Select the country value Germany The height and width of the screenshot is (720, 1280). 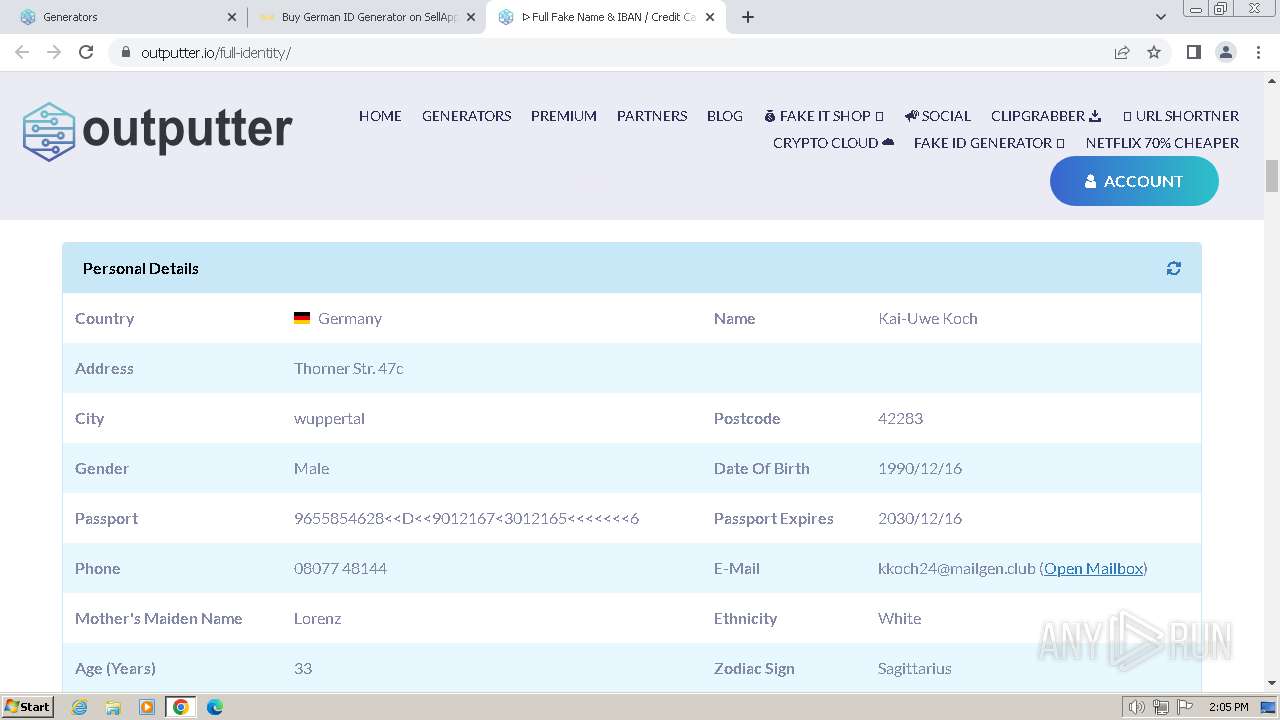point(350,318)
